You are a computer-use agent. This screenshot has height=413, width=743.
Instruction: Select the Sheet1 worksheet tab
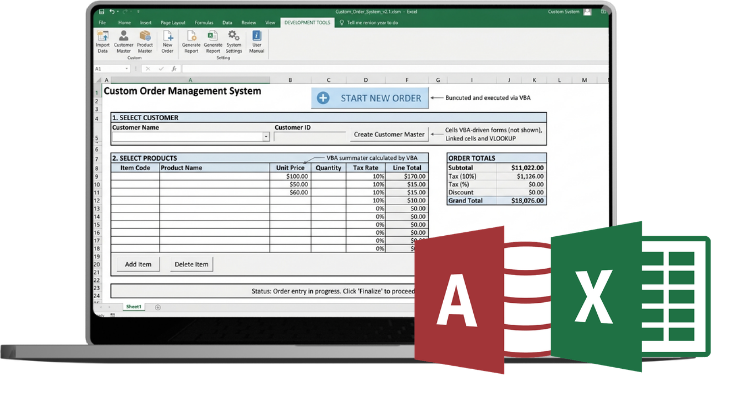click(134, 307)
